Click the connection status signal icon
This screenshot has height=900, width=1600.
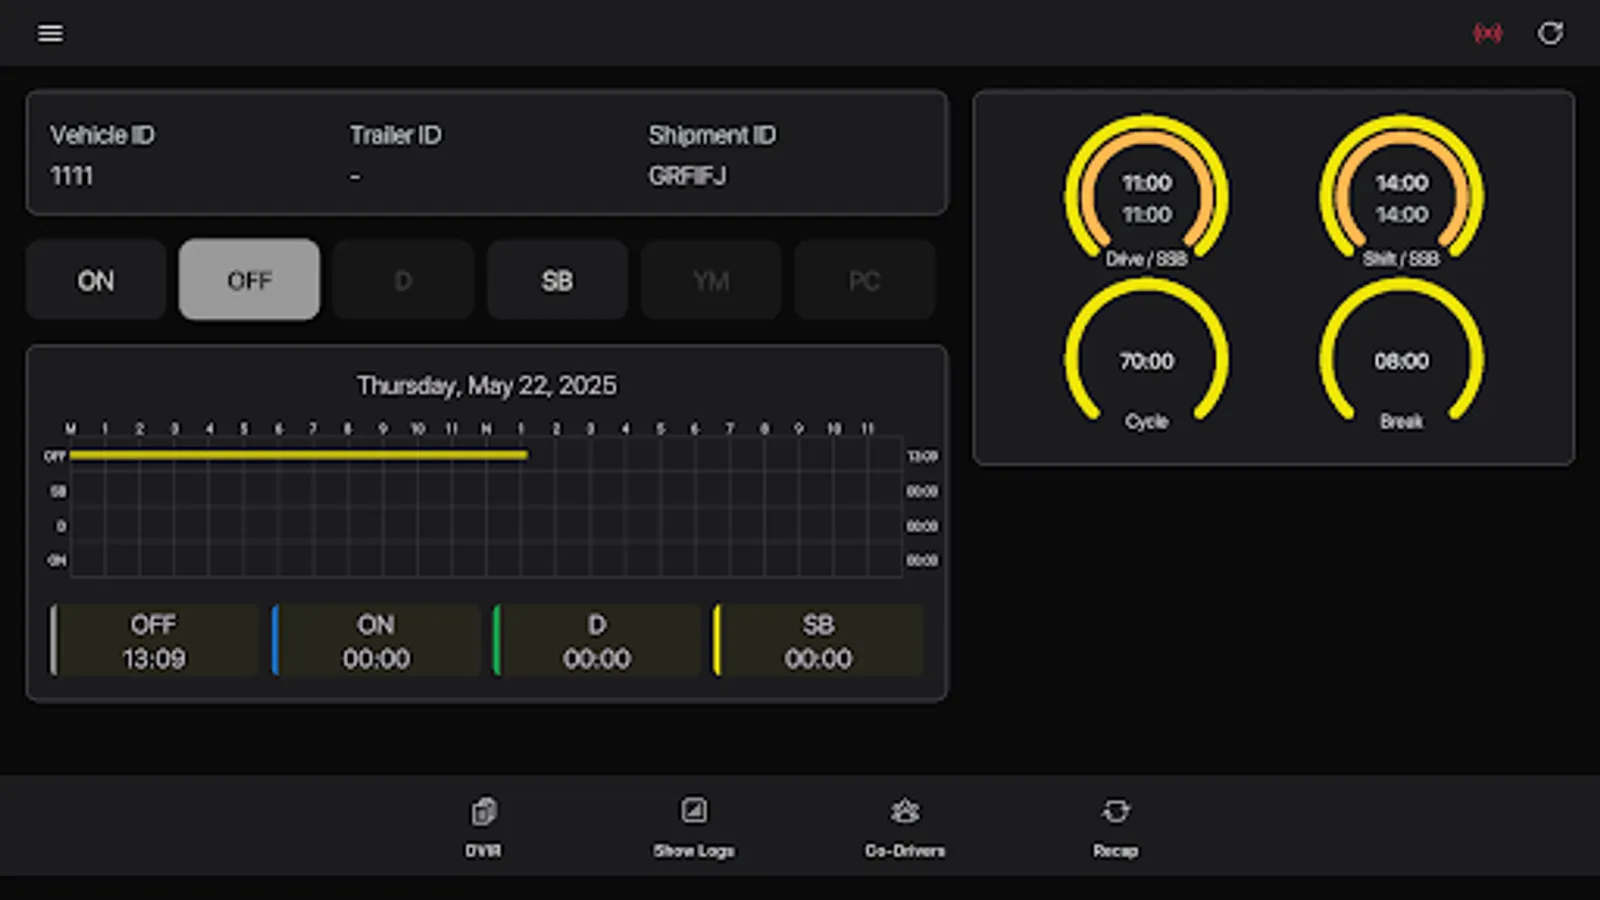tap(1489, 33)
